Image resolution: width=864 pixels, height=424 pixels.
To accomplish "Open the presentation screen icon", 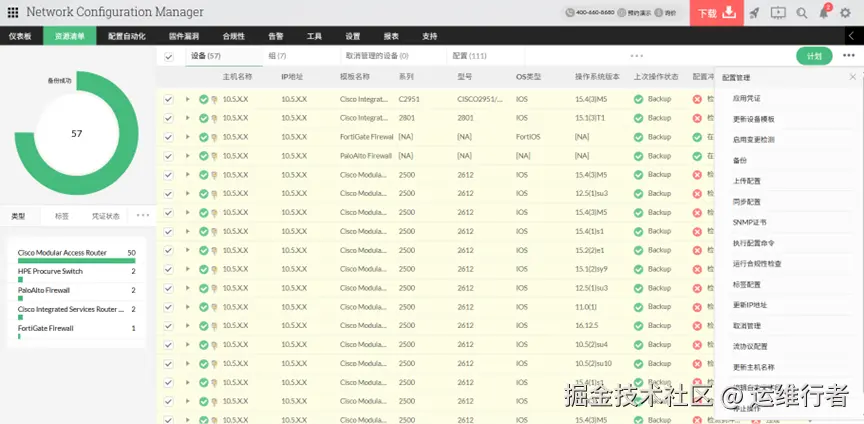I will click(778, 13).
